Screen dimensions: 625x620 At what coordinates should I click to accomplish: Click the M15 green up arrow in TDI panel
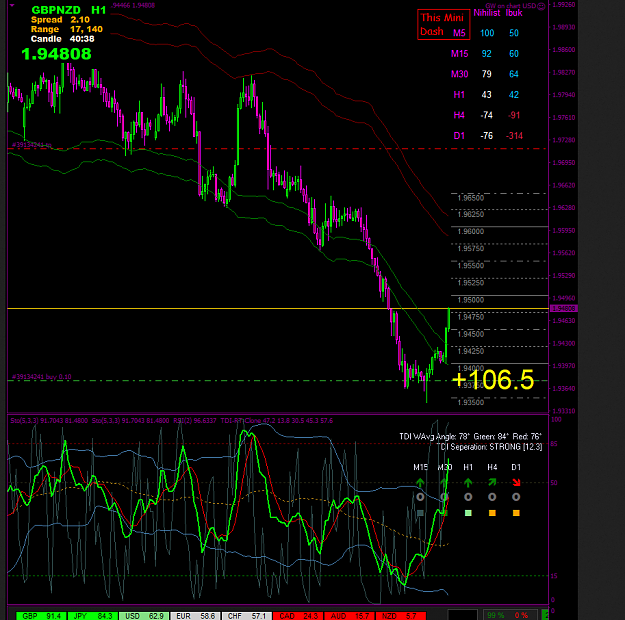420,482
